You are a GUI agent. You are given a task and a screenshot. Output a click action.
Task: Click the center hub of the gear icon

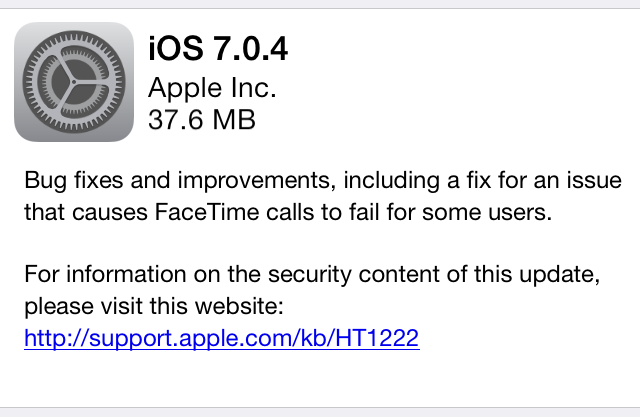74,82
